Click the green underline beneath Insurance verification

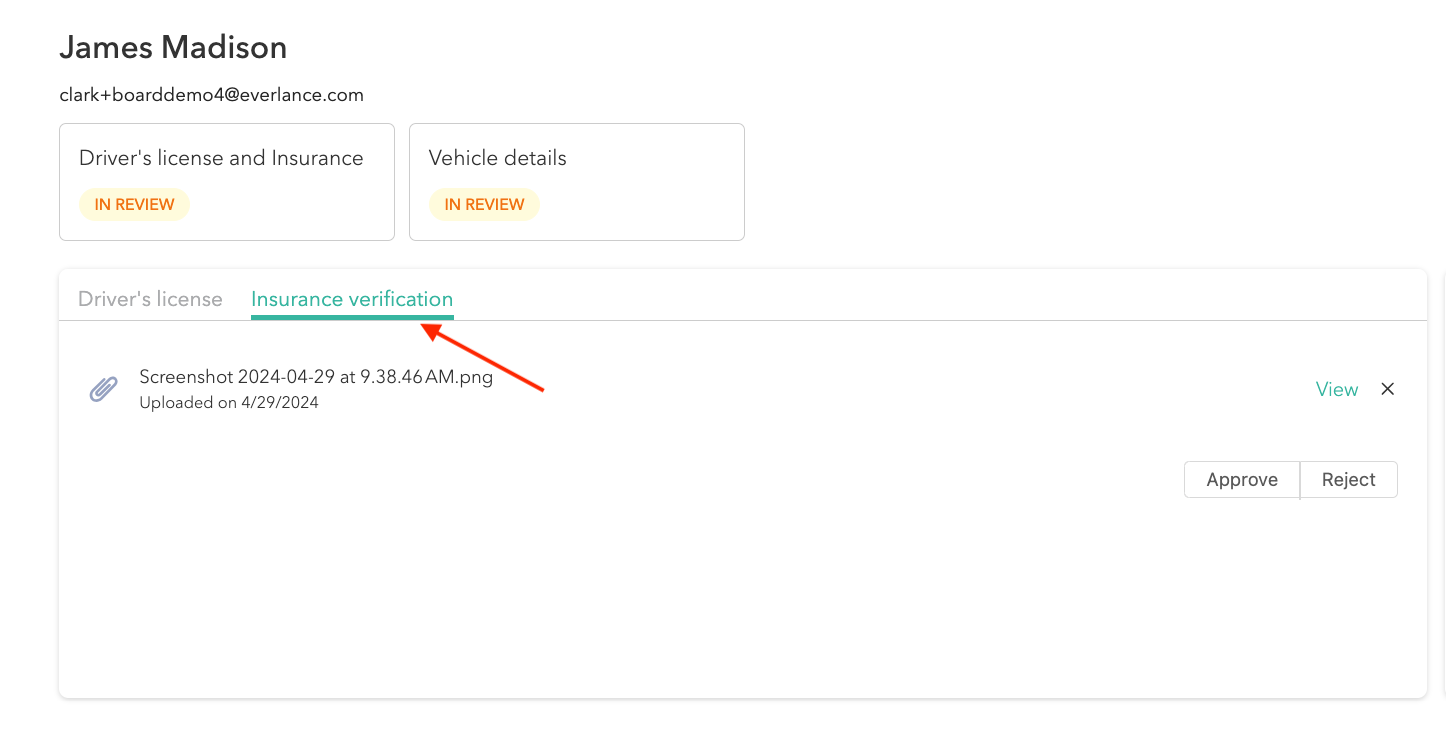tap(352, 317)
